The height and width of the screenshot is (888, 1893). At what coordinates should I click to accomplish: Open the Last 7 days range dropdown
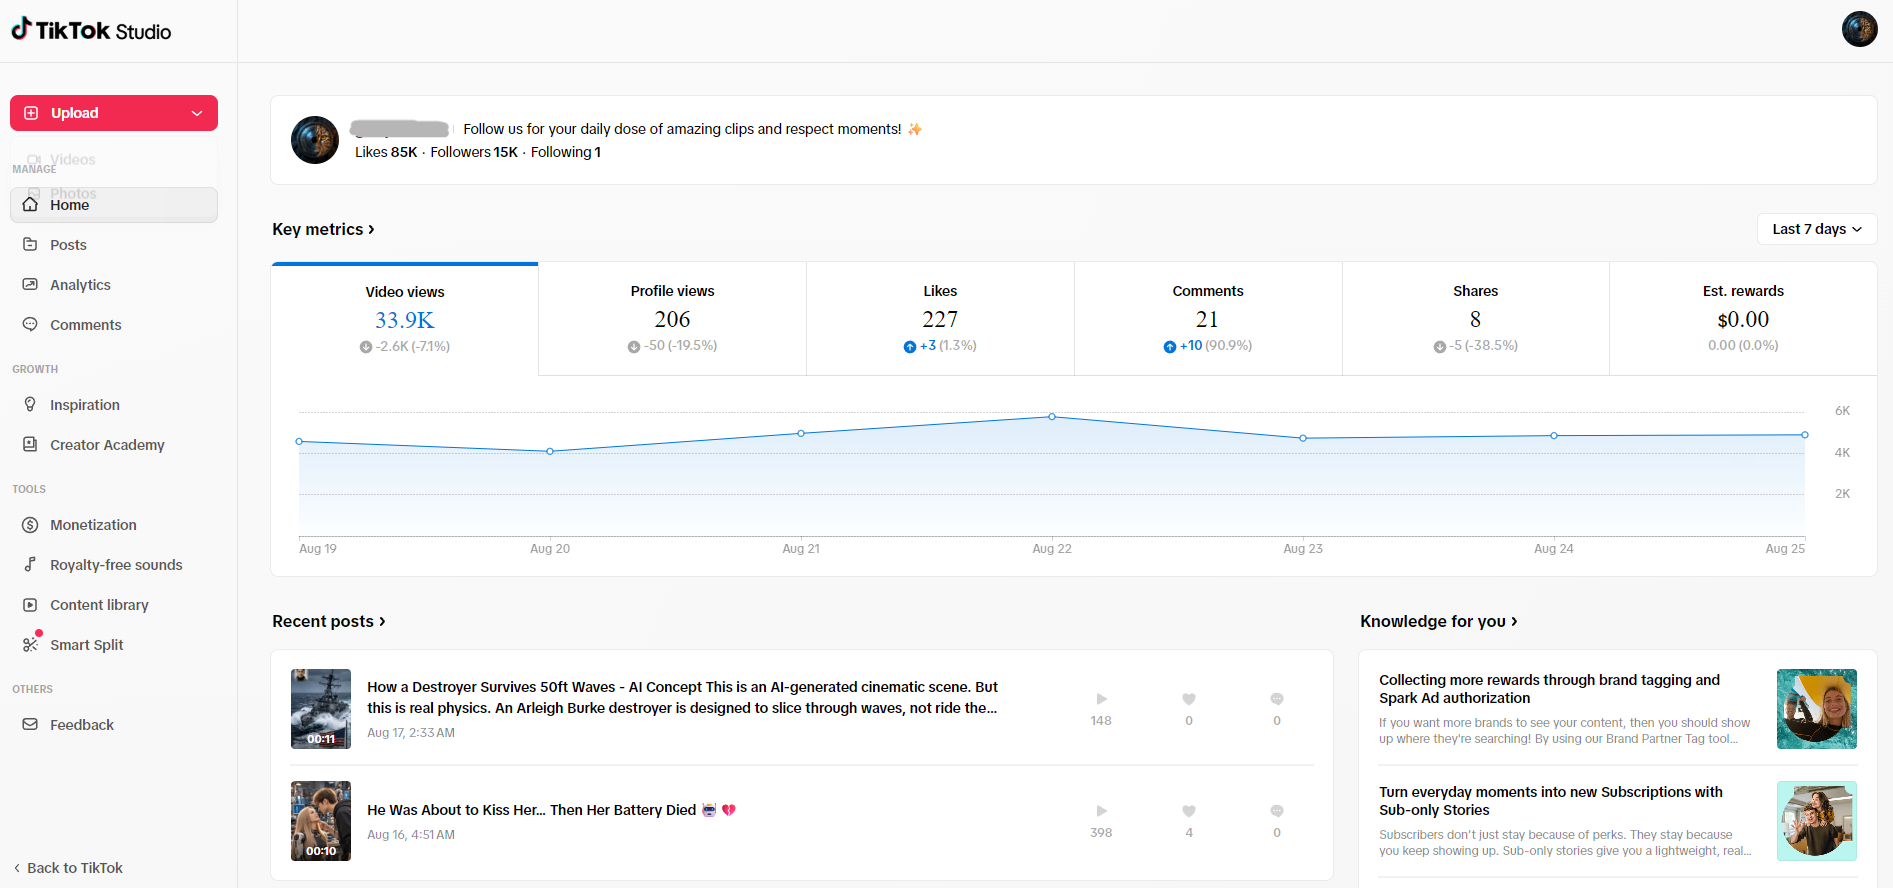click(1817, 229)
